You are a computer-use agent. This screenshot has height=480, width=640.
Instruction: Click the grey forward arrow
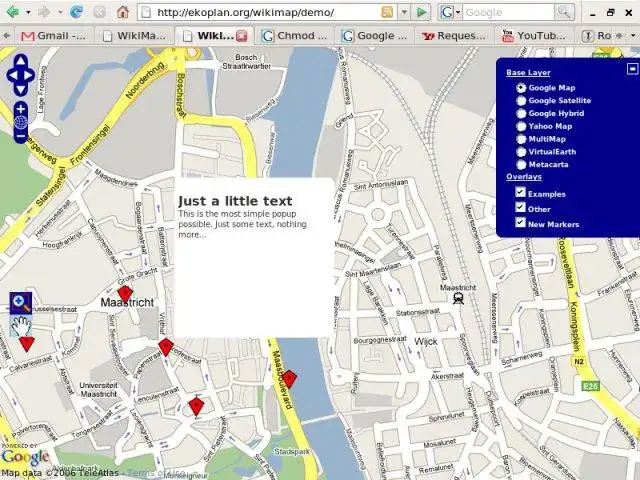point(44,12)
